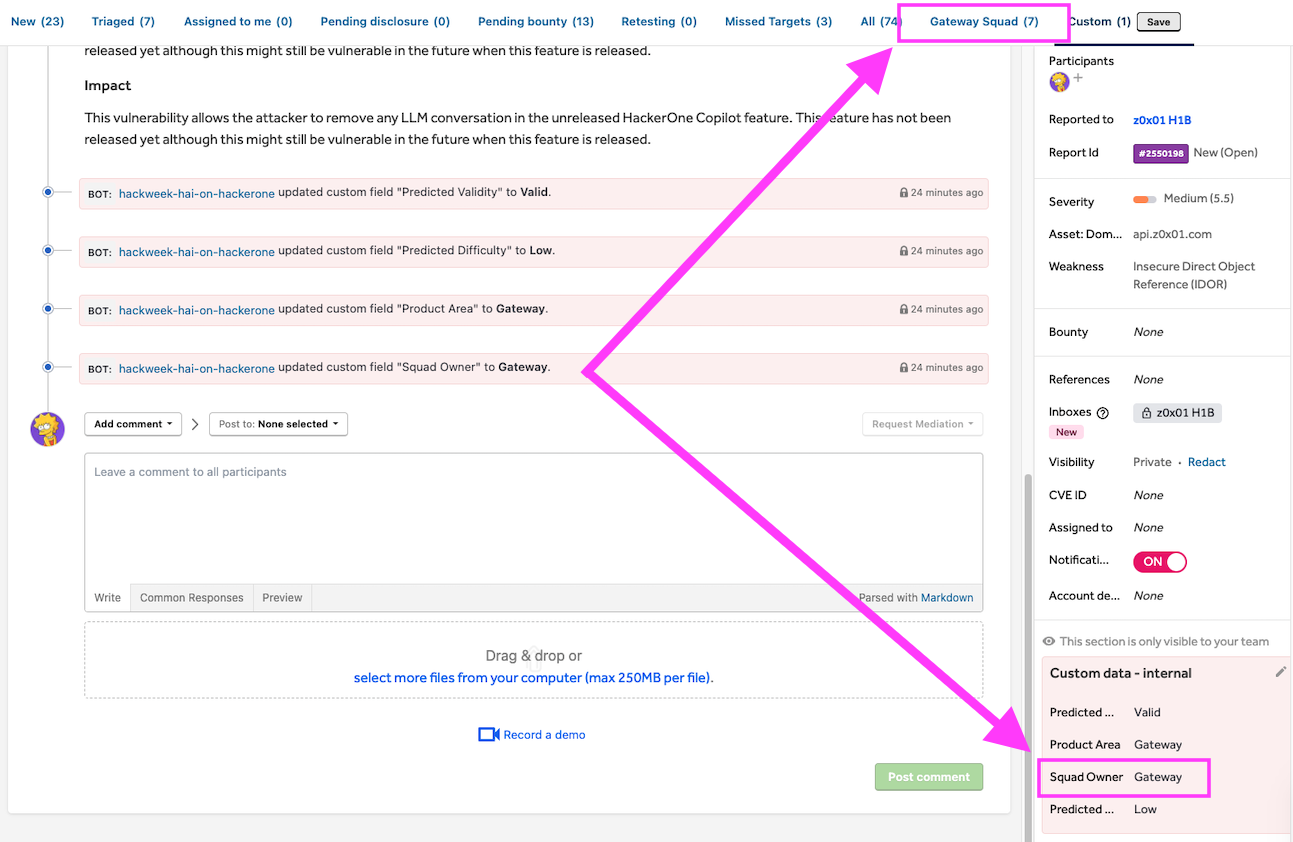Screen dimensions: 1293x842
Task: Open the Post to: None selected dropdown
Action: pos(278,424)
